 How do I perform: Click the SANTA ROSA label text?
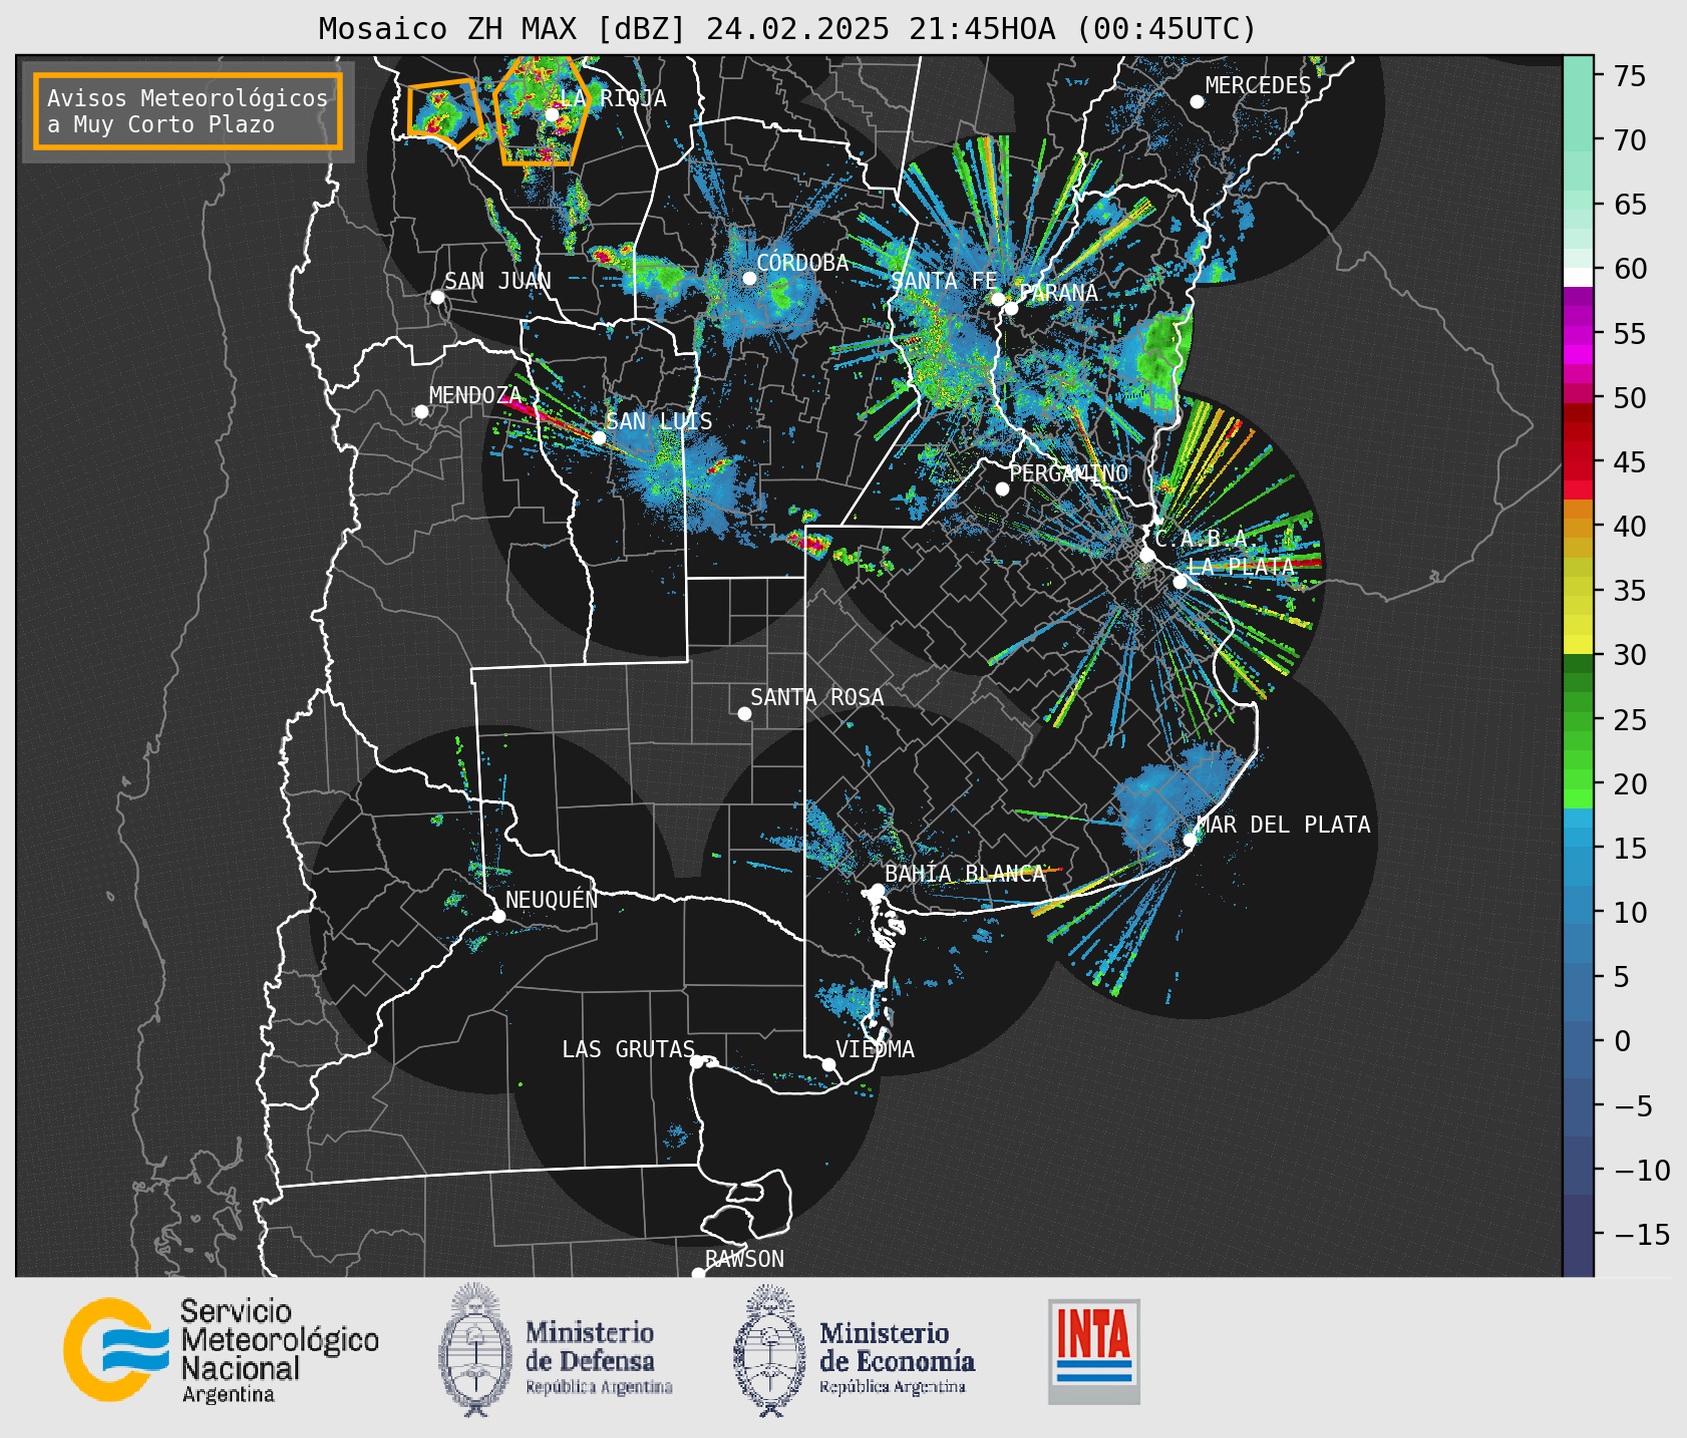[x=817, y=697]
